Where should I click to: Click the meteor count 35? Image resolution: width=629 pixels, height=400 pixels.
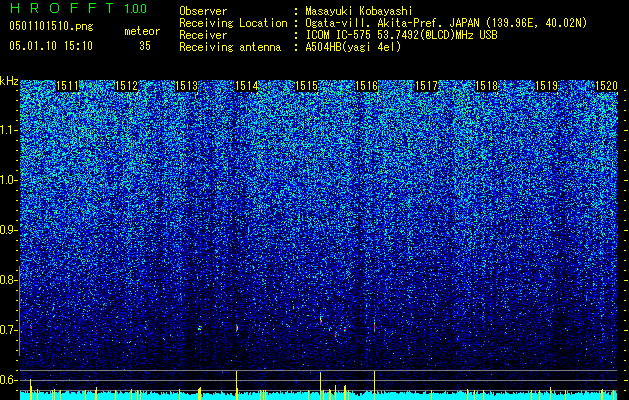click(x=145, y=46)
